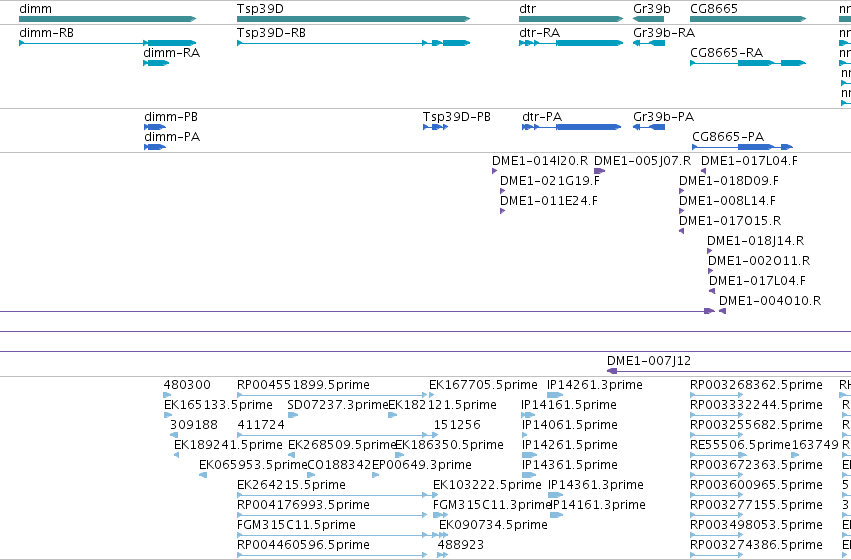This screenshot has height=560, width=851.
Task: Click EST EK264215.5prime
Action: click(x=291, y=485)
